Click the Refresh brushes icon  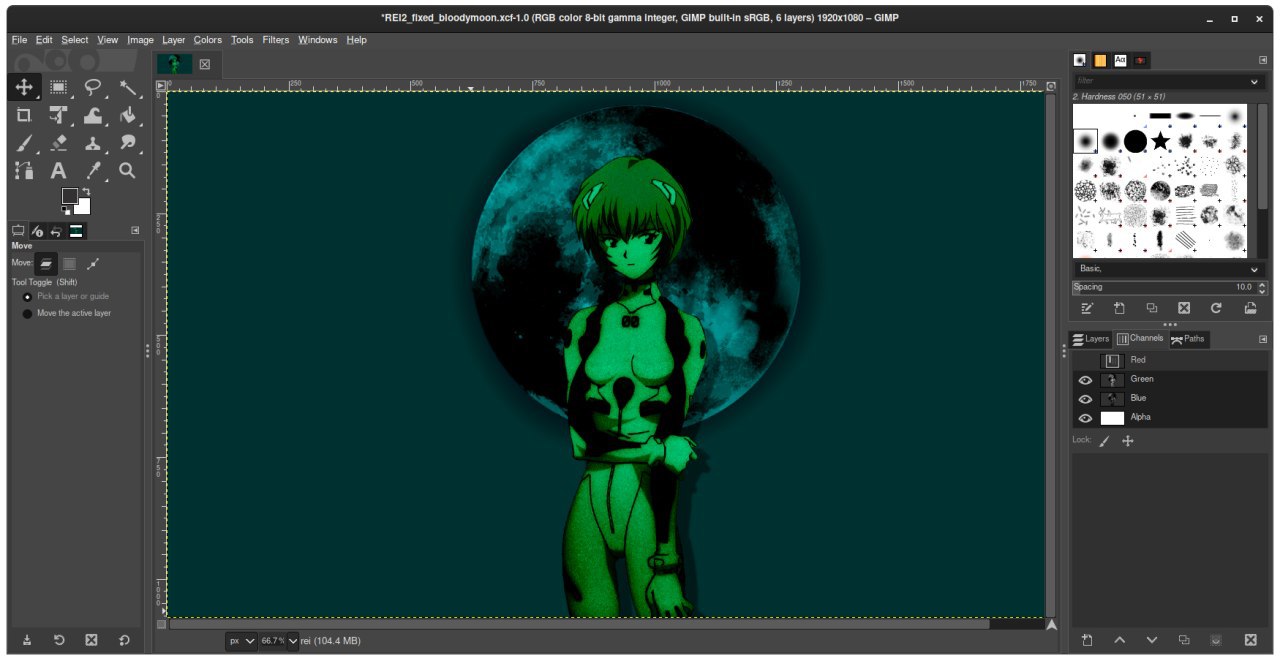pos(1216,308)
